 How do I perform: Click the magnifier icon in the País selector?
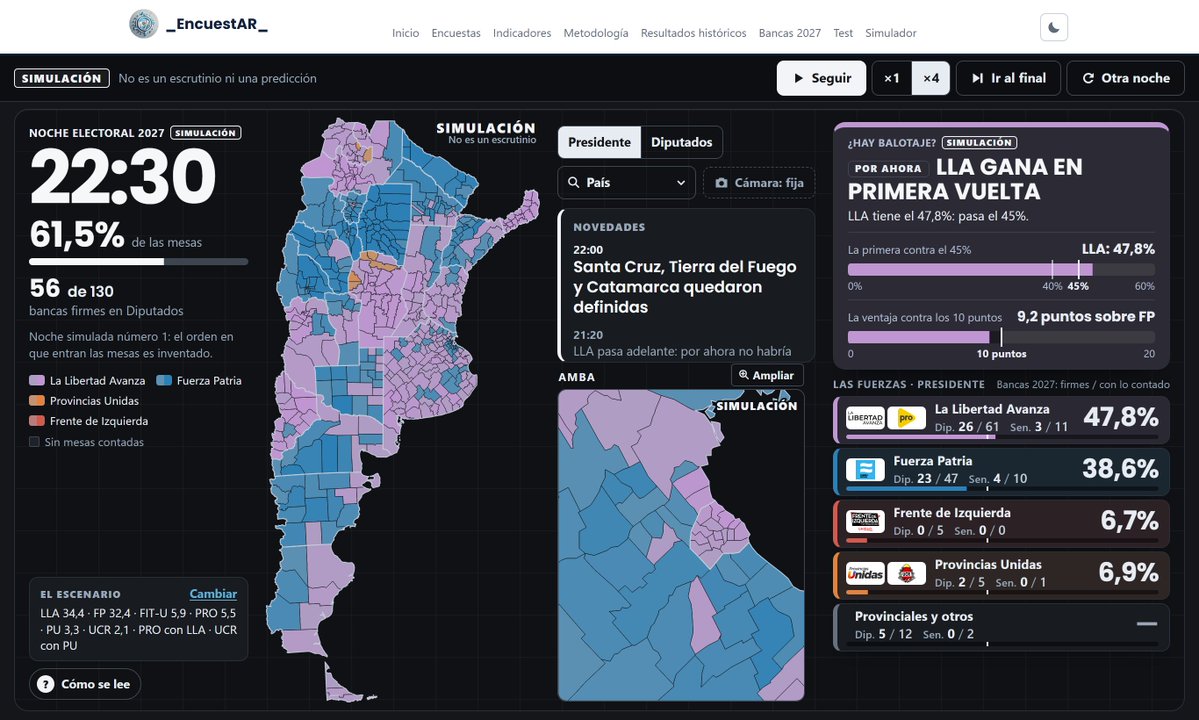pyautogui.click(x=574, y=183)
